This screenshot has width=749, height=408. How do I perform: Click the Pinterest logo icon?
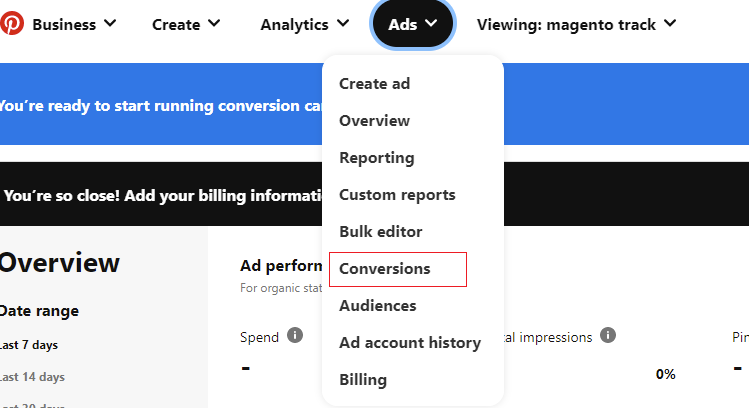(x=12, y=23)
